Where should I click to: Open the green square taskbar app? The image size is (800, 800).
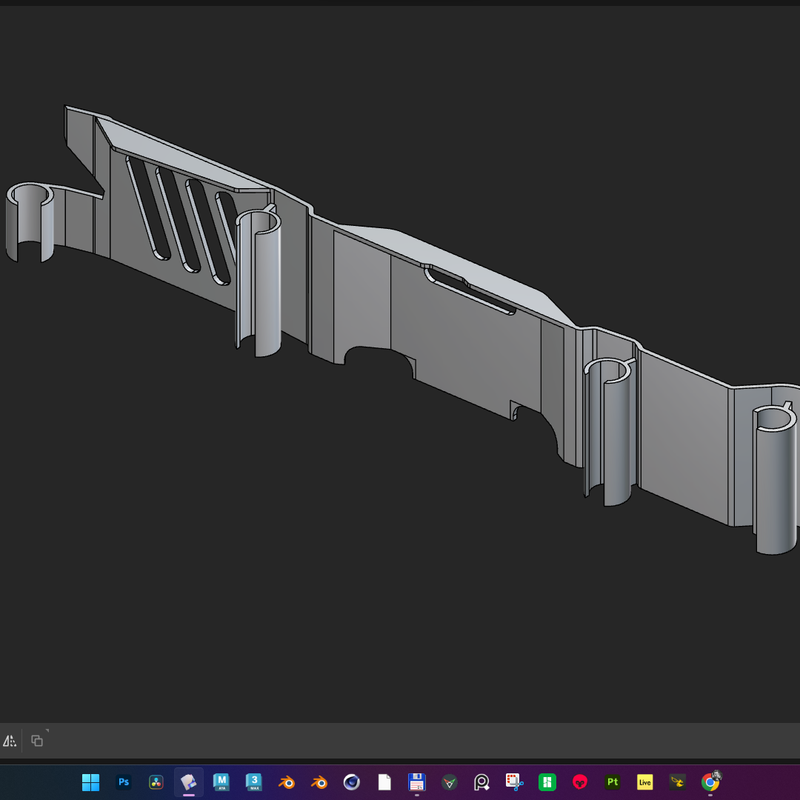pyautogui.click(x=547, y=782)
